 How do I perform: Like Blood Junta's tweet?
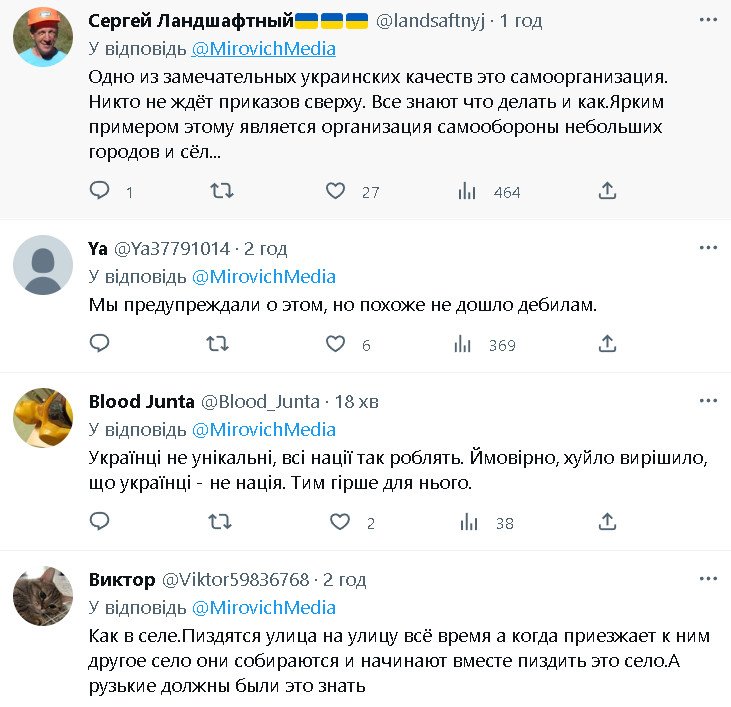pos(341,522)
